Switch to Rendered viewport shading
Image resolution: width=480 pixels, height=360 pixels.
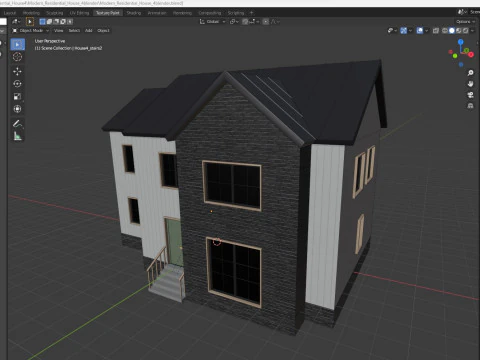[x=466, y=30]
